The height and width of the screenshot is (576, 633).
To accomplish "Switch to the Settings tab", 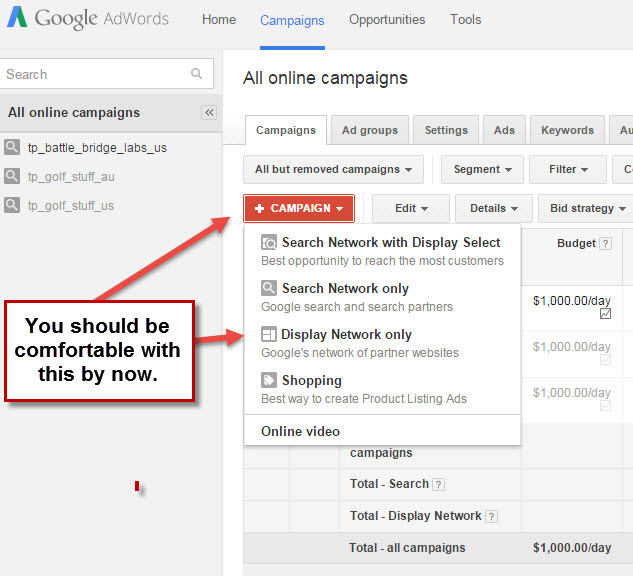I will point(446,130).
